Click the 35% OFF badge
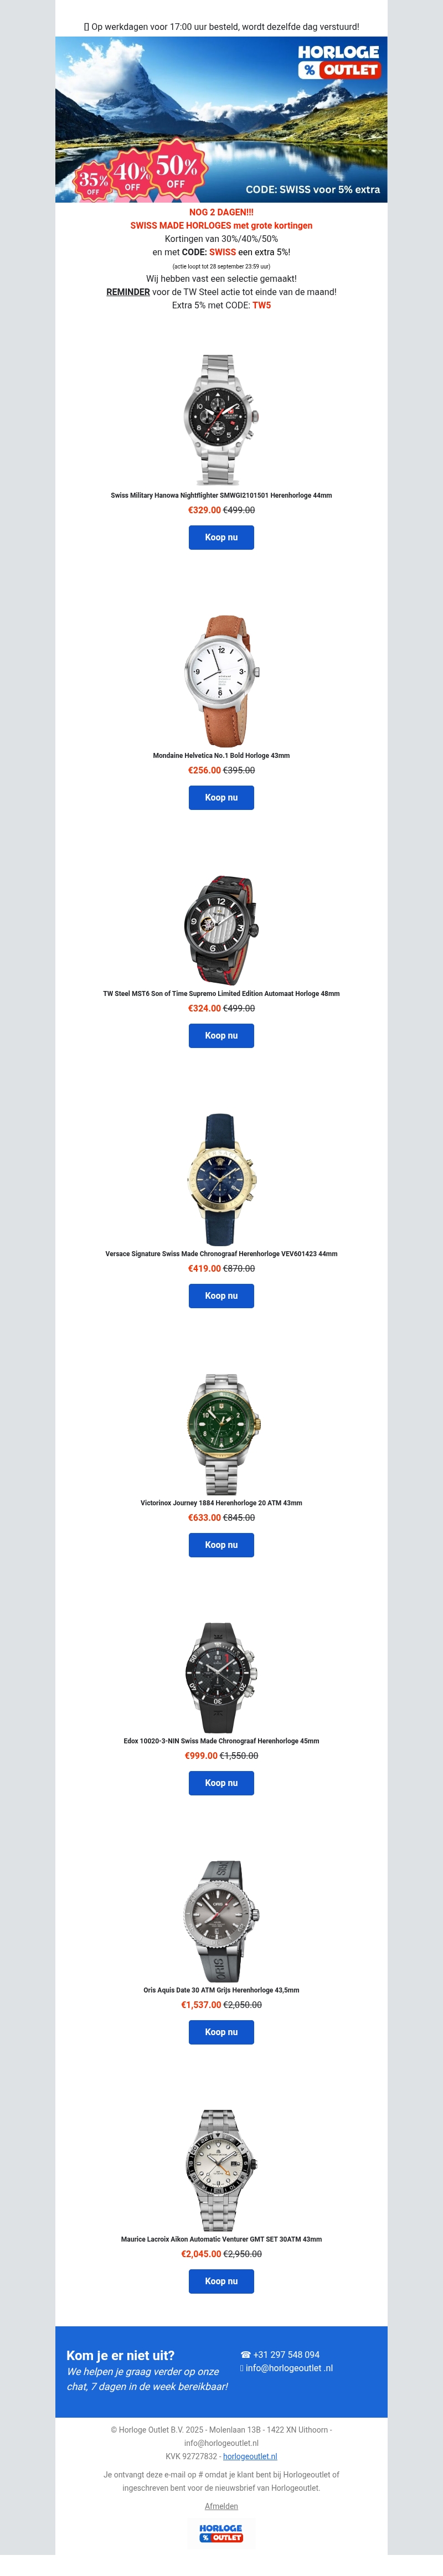Image resolution: width=443 pixels, height=2576 pixels. point(93,181)
